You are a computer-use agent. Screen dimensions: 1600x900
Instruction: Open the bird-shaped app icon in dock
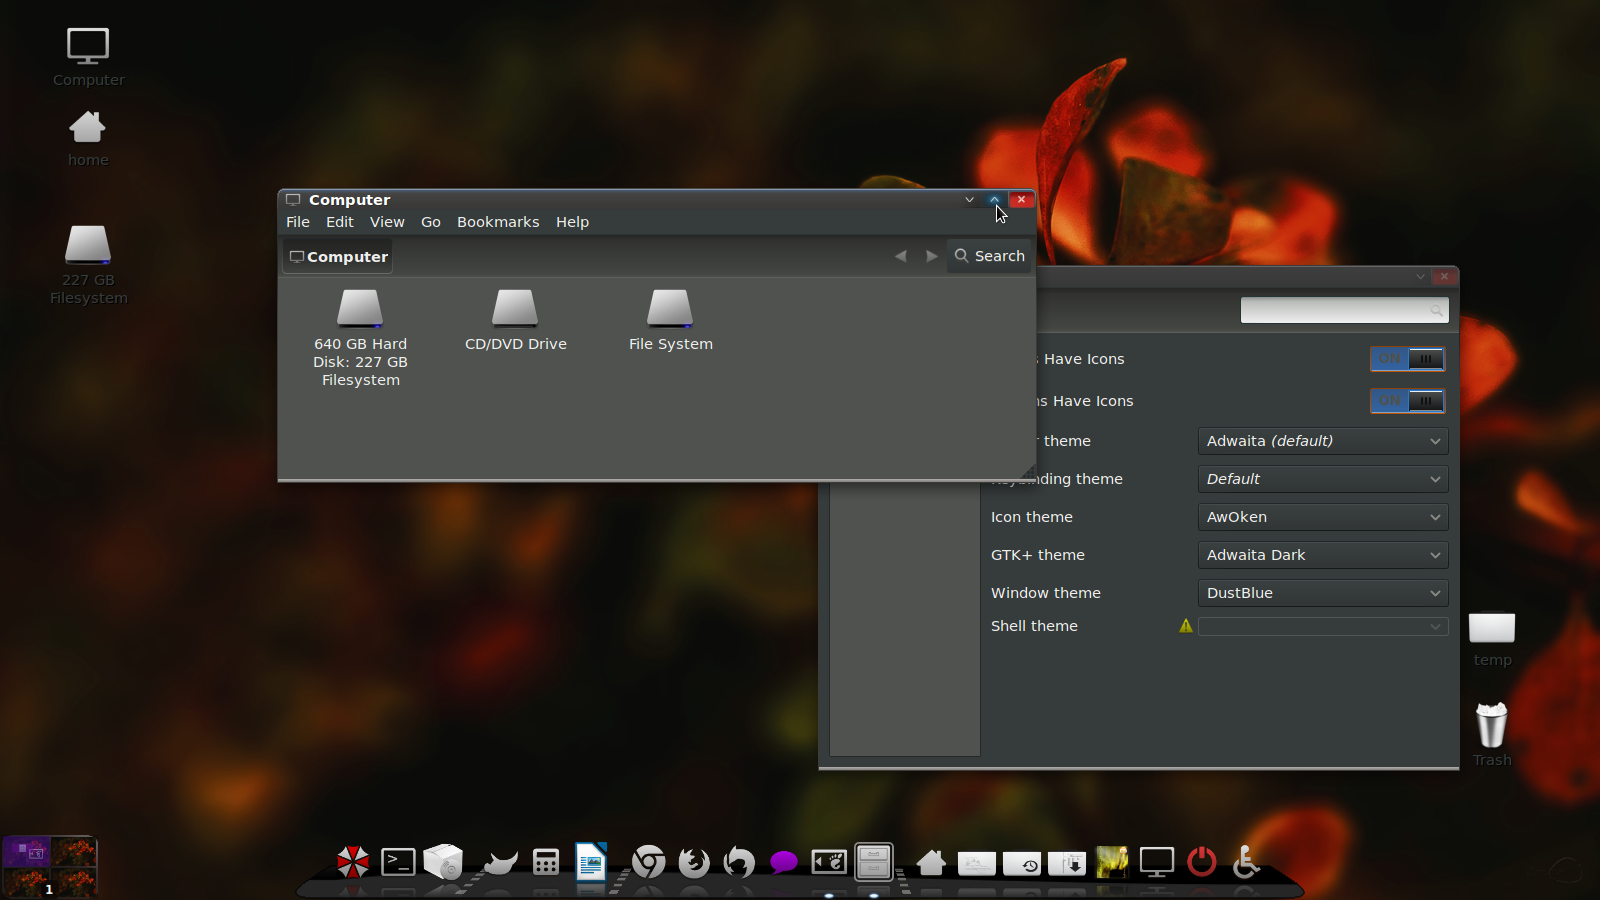(x=500, y=862)
